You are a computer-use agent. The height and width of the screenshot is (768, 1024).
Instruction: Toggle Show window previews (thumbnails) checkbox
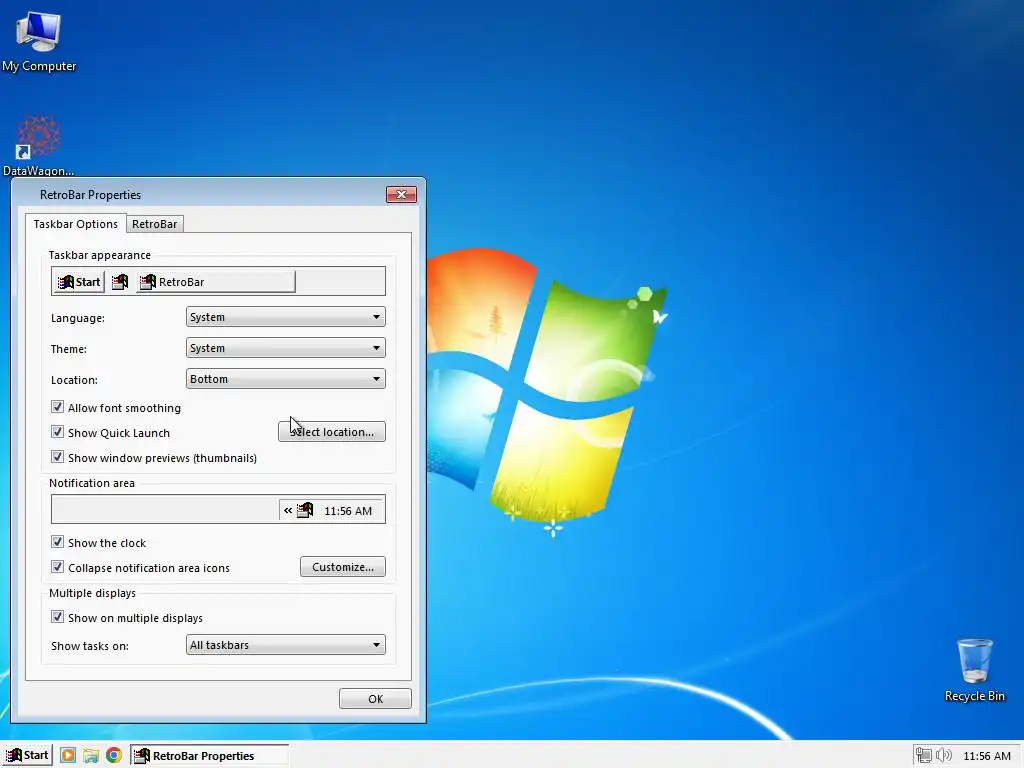(57, 456)
